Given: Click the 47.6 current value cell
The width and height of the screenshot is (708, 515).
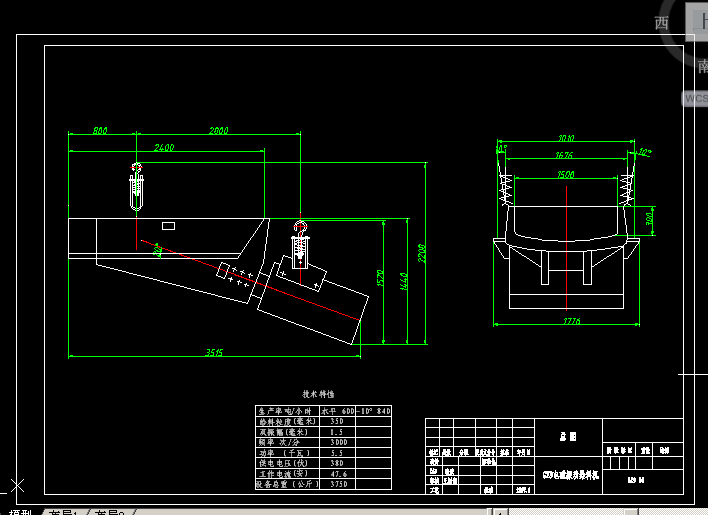Looking at the screenshot, I should 338,474.
